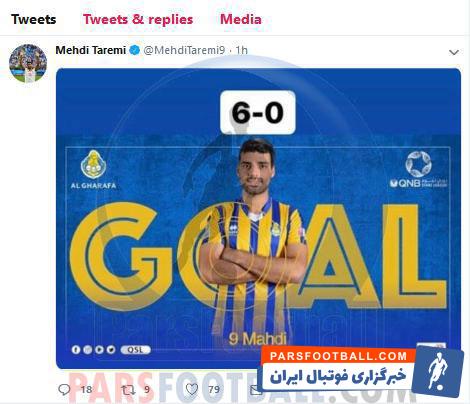Viewport: 470px width, 404px height.
Task: Click the Facebook icon in the image footer
Action: (x=76, y=350)
